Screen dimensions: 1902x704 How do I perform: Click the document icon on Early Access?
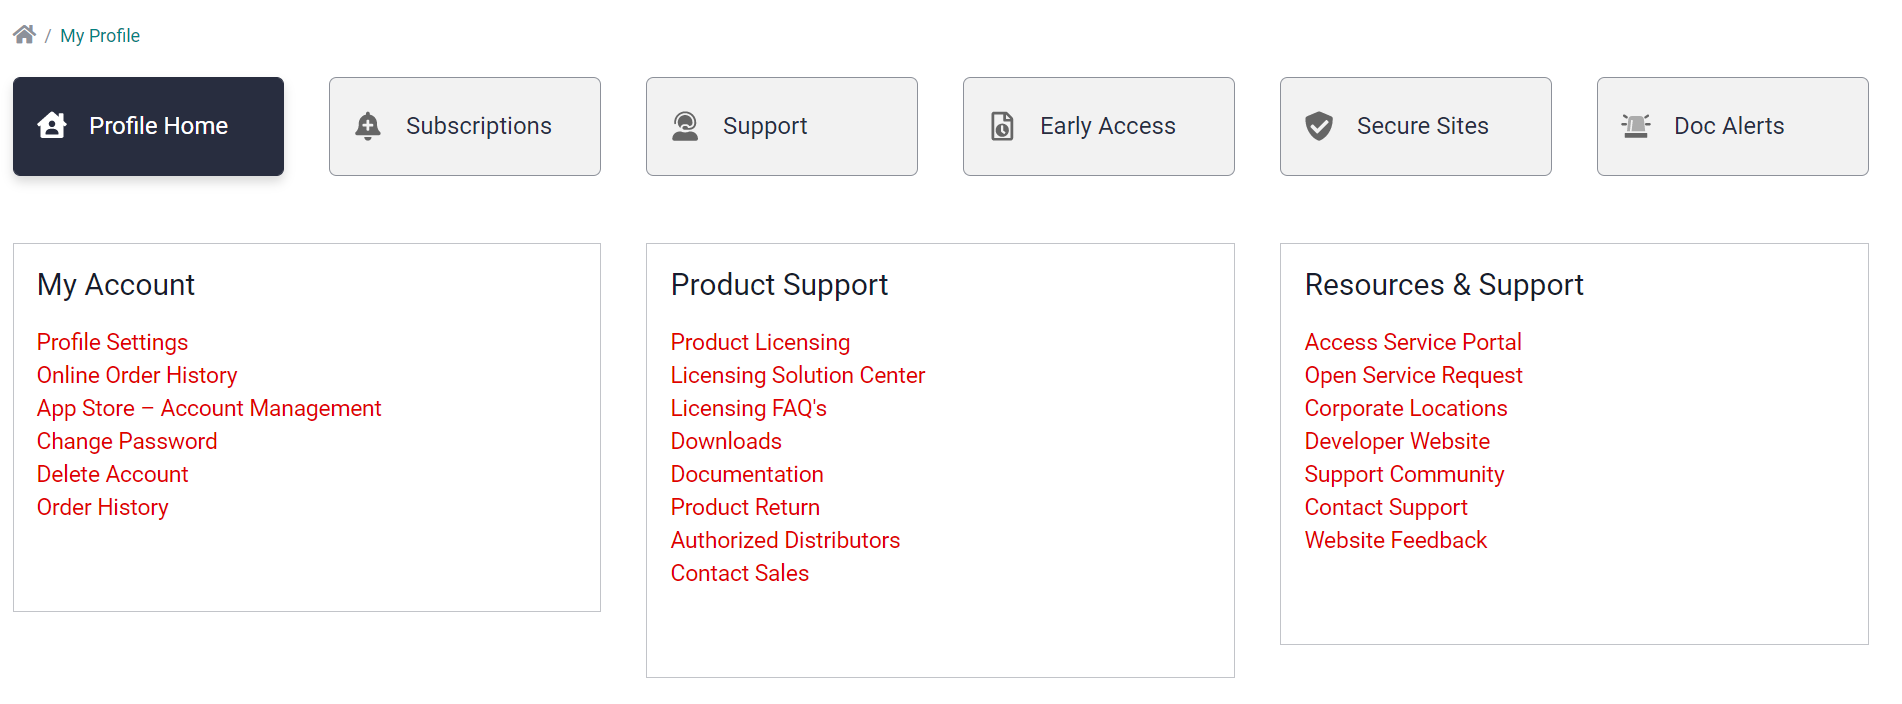pos(1002,126)
